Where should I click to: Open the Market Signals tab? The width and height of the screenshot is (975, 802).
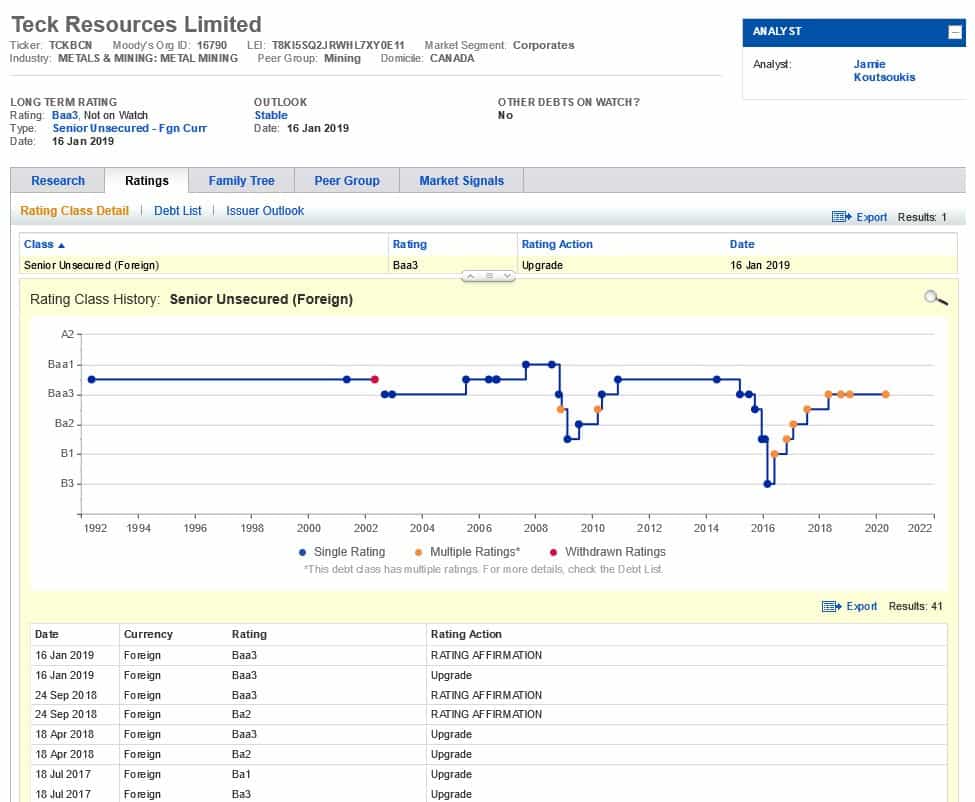tap(461, 181)
